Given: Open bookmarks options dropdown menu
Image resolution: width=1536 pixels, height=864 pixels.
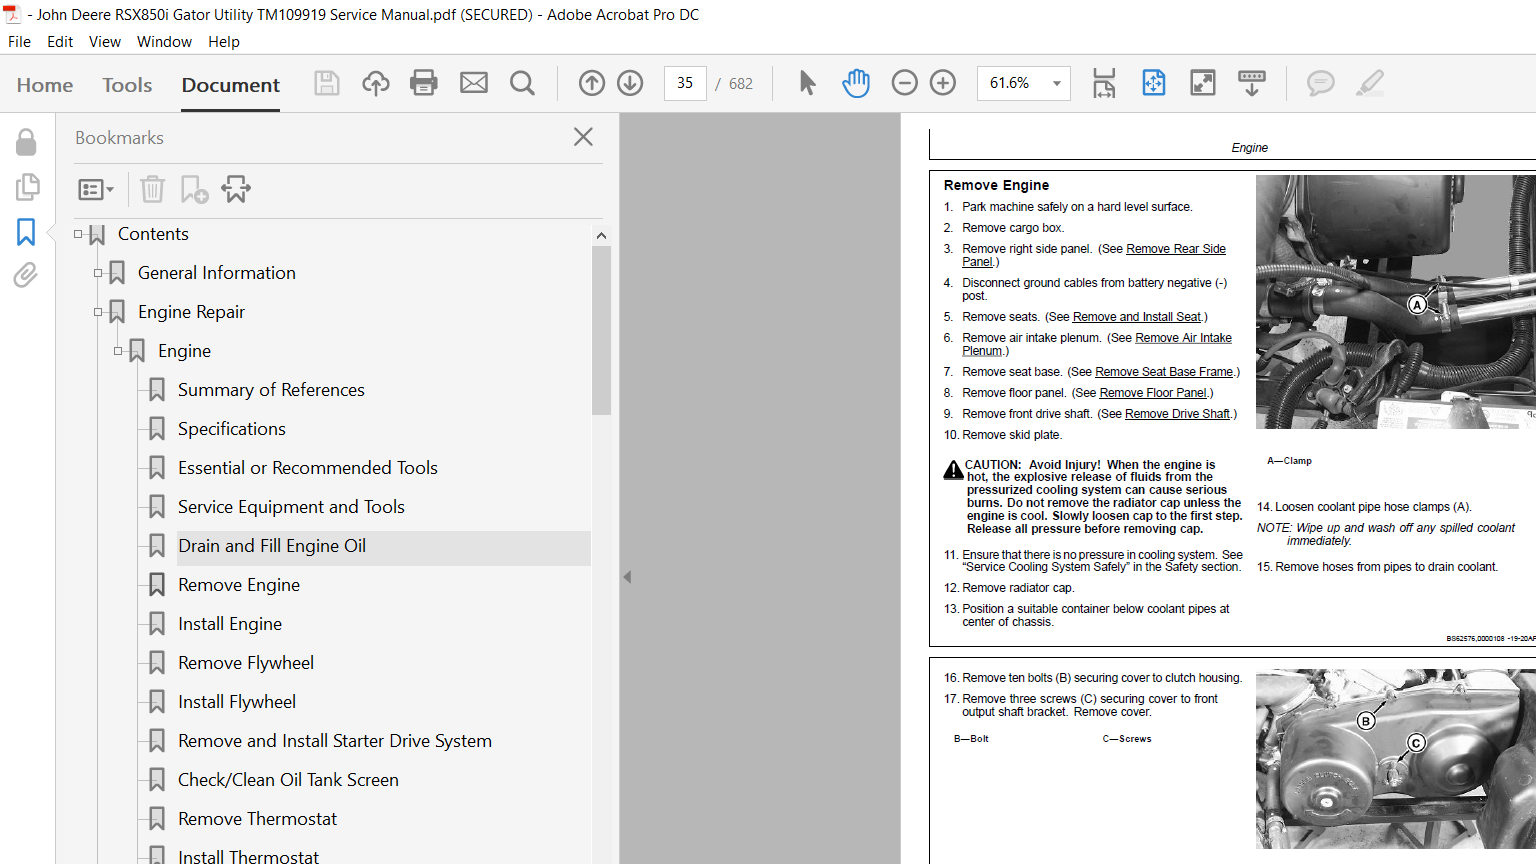Looking at the screenshot, I should click(x=96, y=189).
